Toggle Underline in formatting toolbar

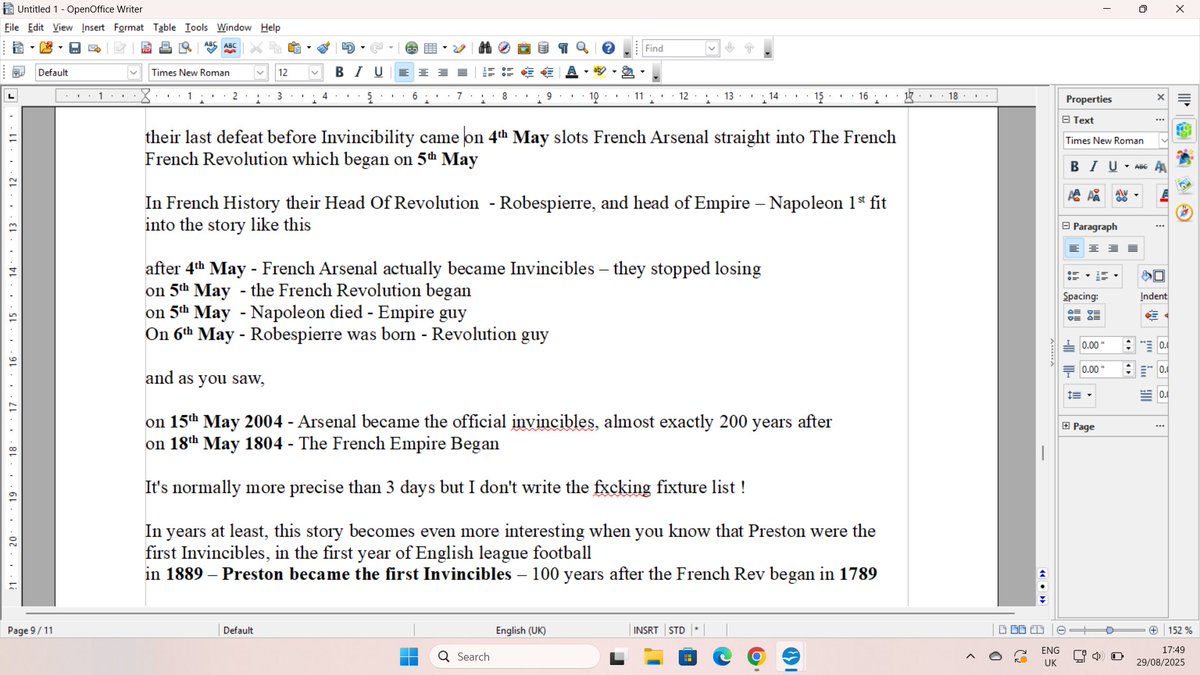point(378,72)
